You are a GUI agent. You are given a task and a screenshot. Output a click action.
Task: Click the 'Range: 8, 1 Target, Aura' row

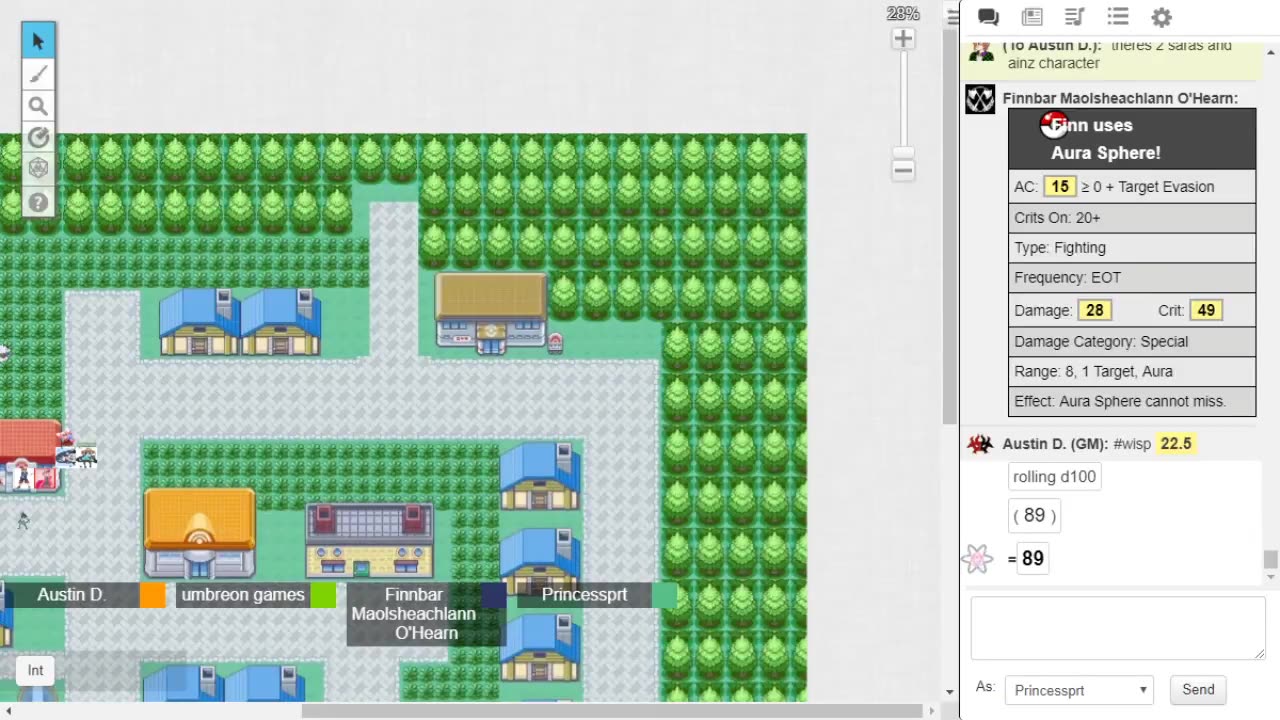pos(1132,372)
